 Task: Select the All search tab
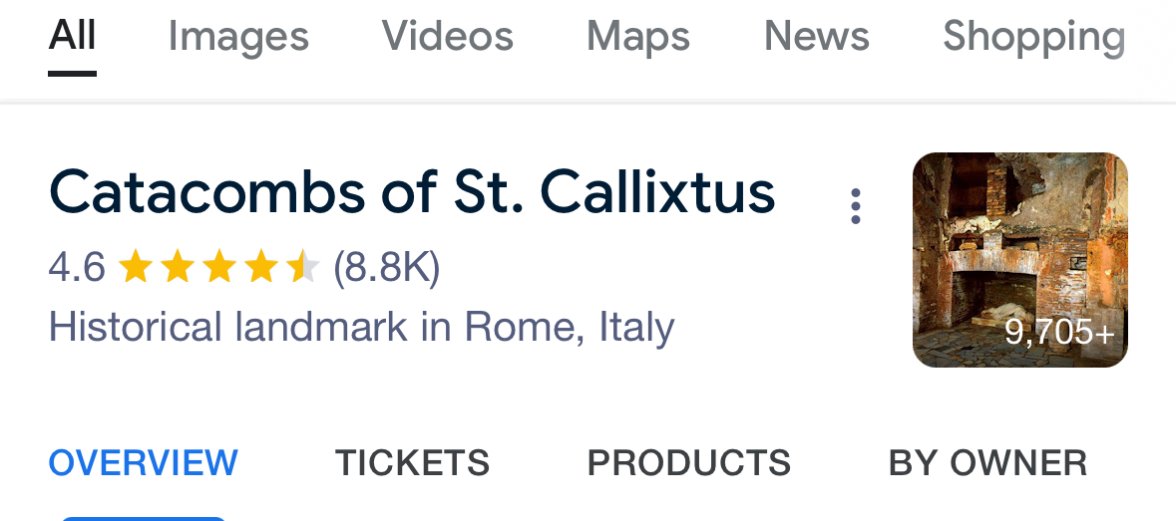click(x=72, y=38)
